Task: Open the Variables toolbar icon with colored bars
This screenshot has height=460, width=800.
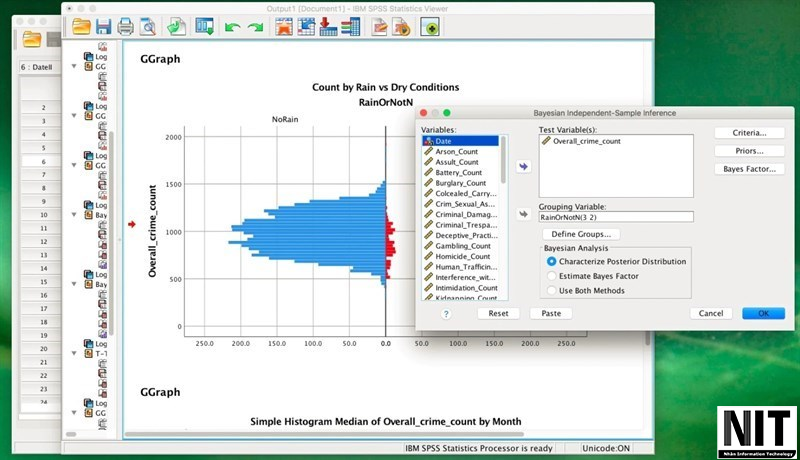Action: [x=351, y=27]
